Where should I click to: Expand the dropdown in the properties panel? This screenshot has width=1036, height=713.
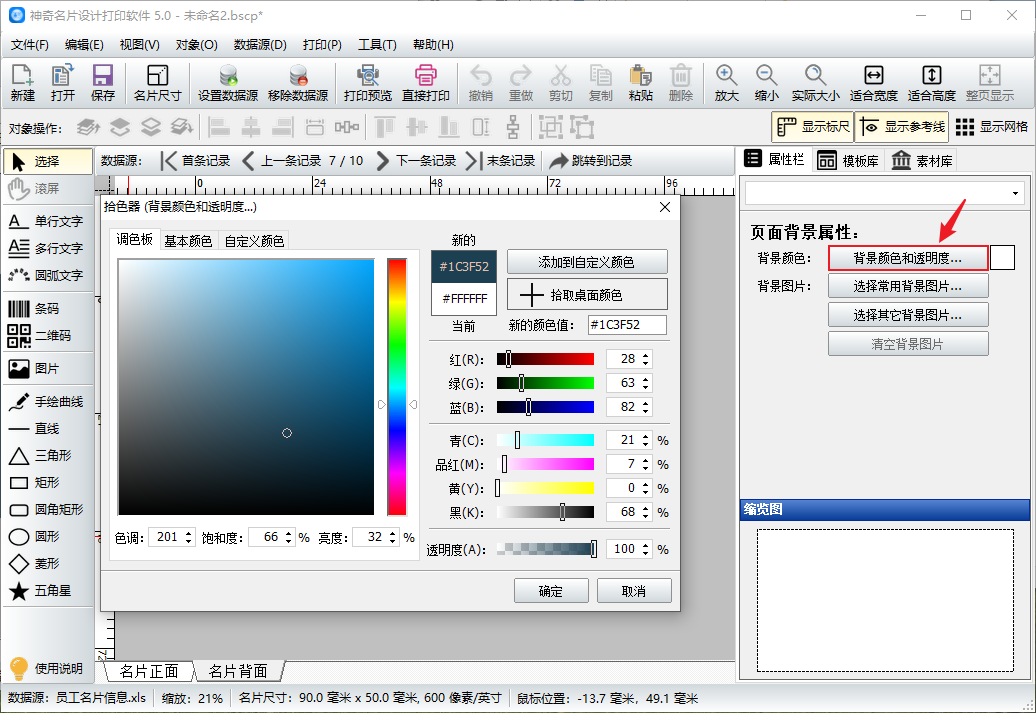(x=1016, y=193)
